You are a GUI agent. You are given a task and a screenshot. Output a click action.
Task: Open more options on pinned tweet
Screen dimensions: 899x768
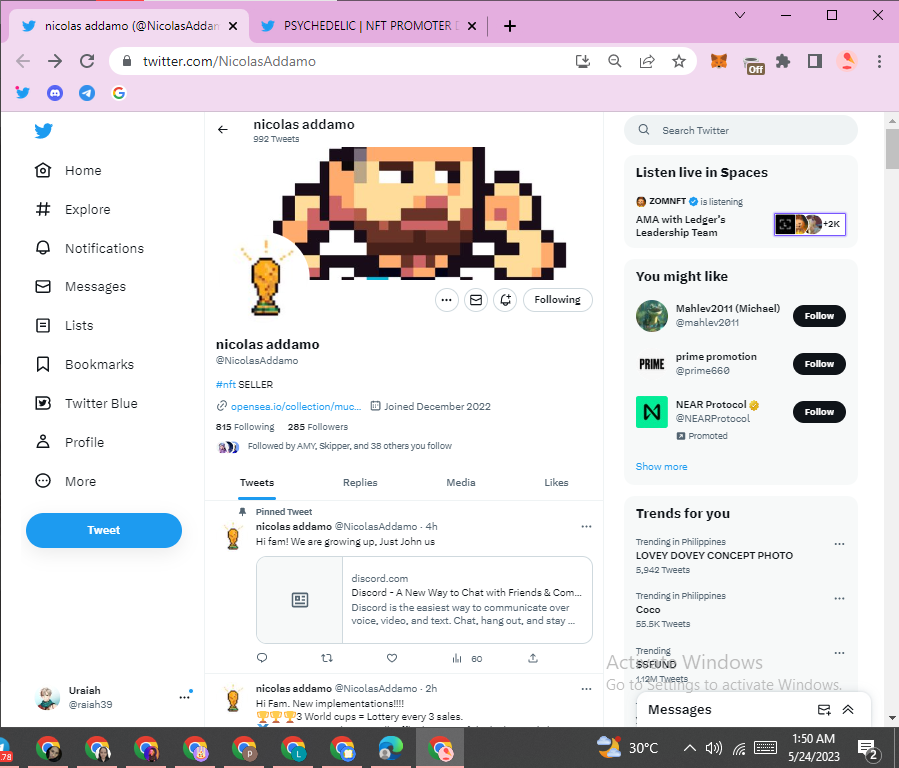(x=586, y=526)
